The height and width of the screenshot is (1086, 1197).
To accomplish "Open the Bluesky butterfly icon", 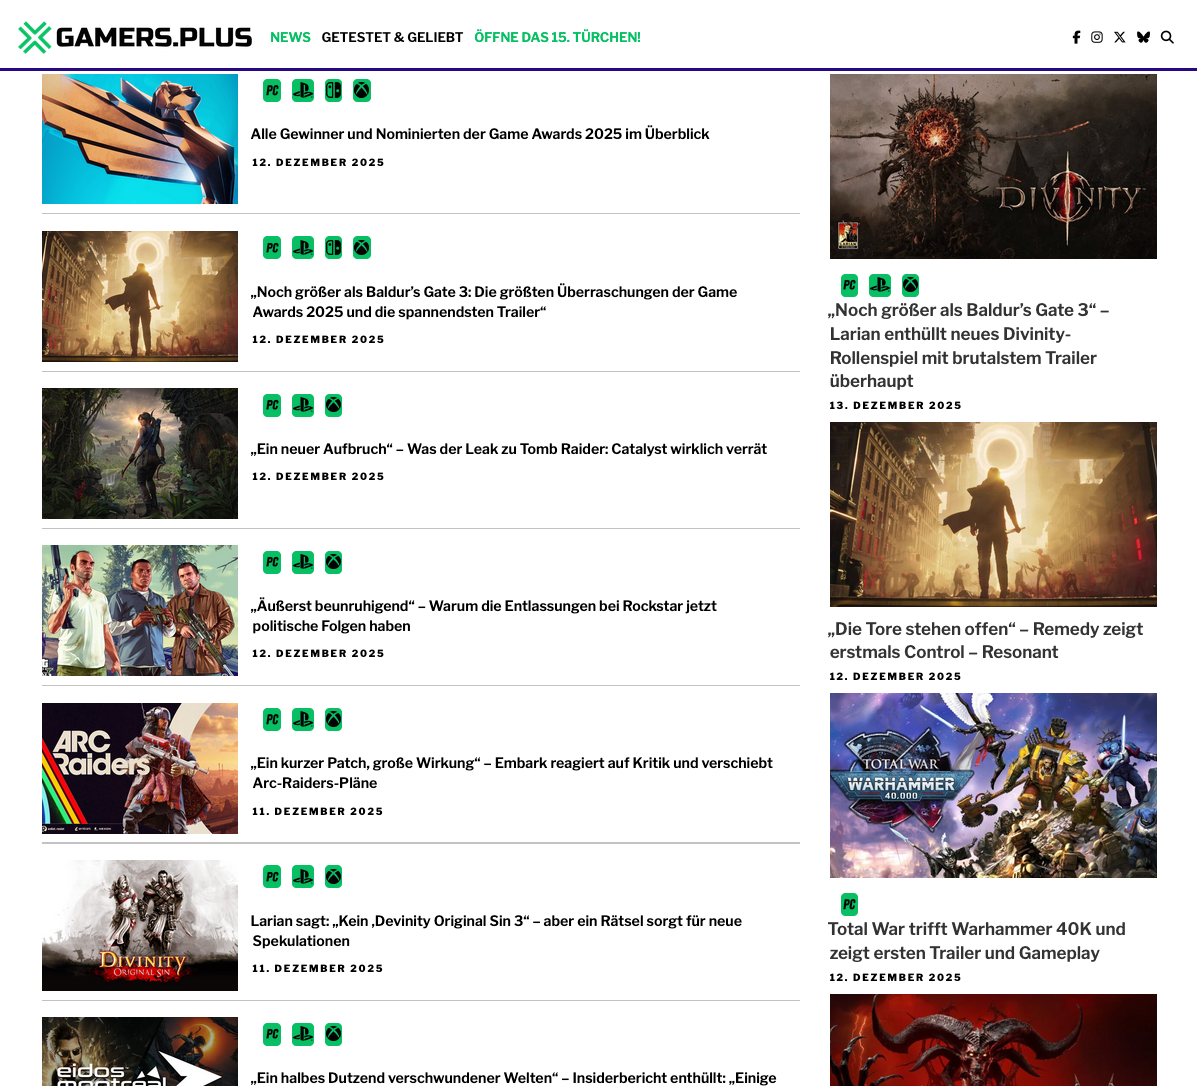I will click(1143, 37).
